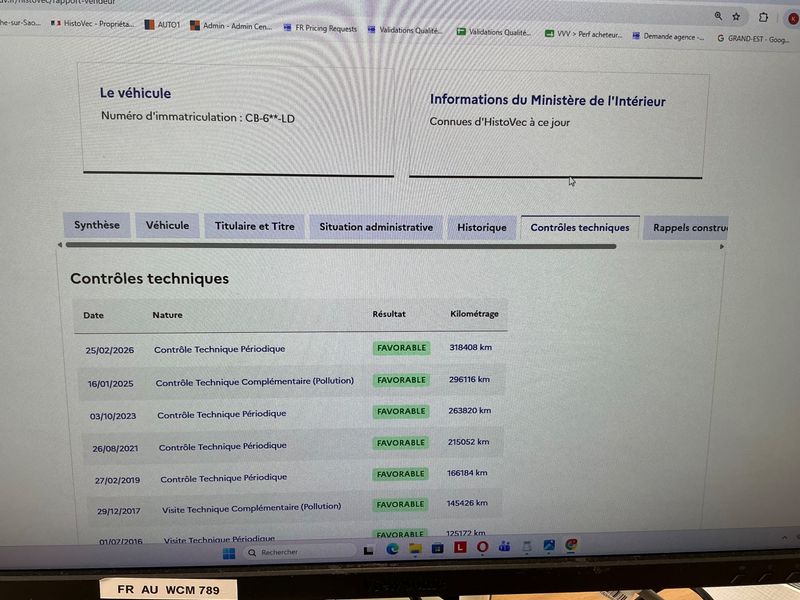Select the date 26/08/2021
800x600 pixels.
[115, 448]
